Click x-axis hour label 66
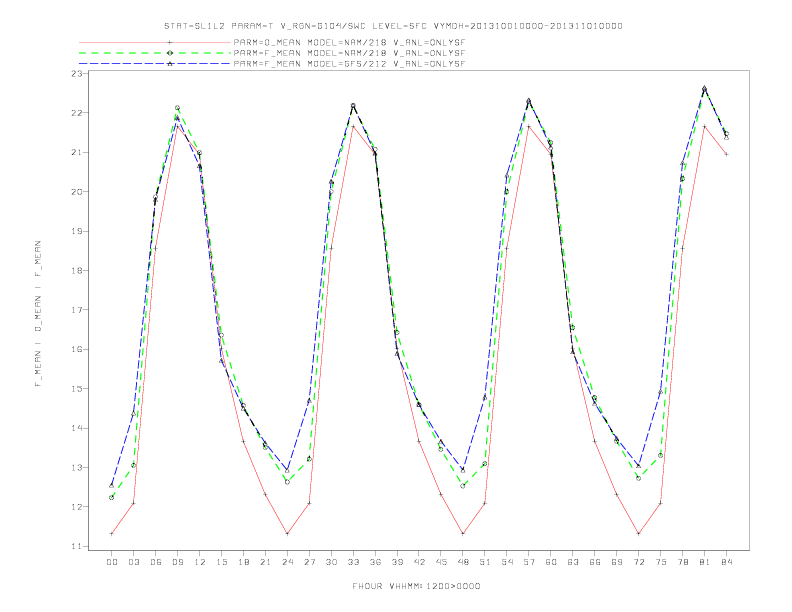The image size is (792, 612). point(595,562)
